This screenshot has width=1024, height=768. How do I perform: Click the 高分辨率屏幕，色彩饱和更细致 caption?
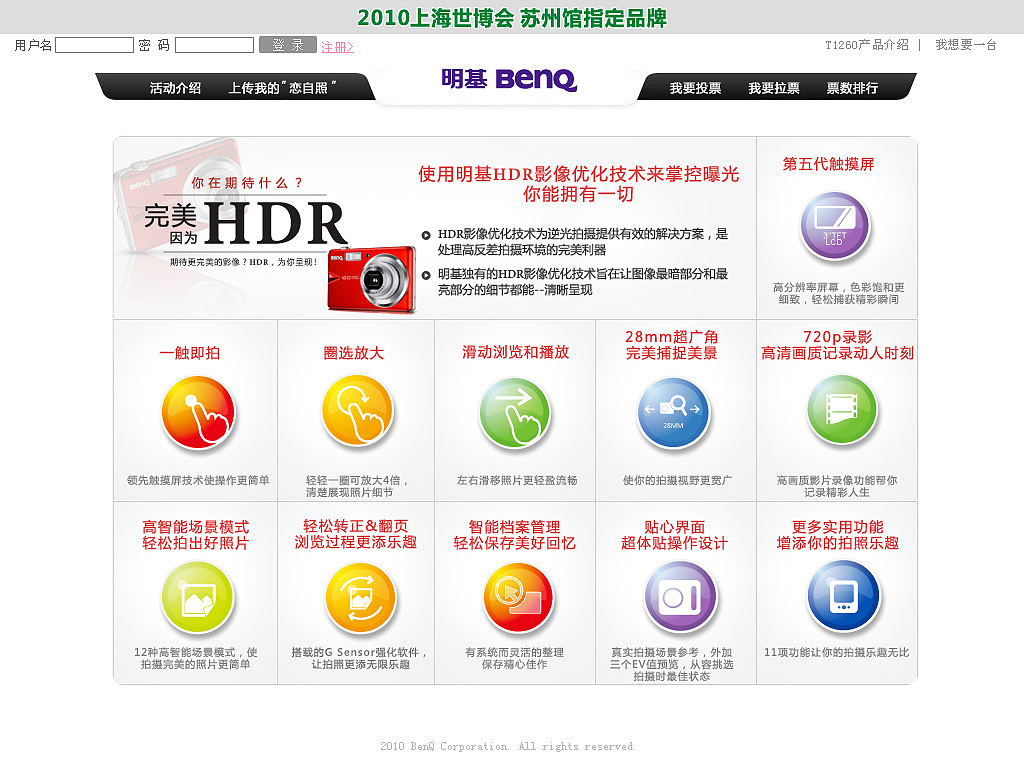point(839,293)
